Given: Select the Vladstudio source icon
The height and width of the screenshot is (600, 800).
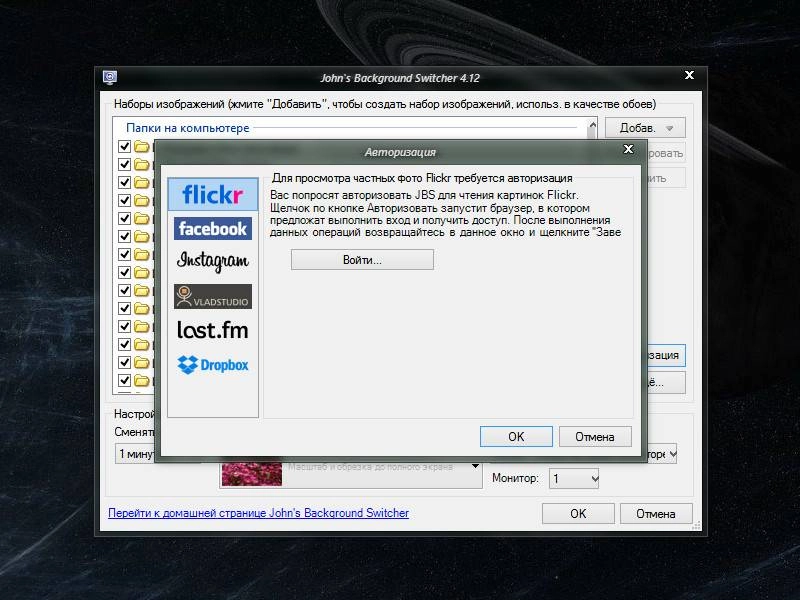Looking at the screenshot, I should [x=211, y=296].
